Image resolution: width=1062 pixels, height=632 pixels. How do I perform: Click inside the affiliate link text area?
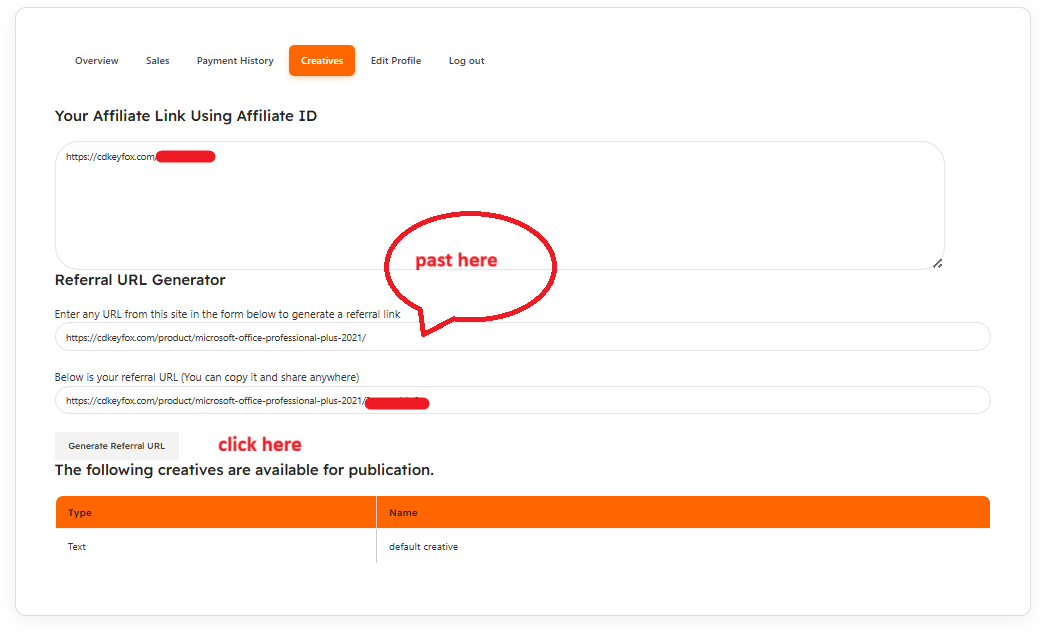point(499,210)
